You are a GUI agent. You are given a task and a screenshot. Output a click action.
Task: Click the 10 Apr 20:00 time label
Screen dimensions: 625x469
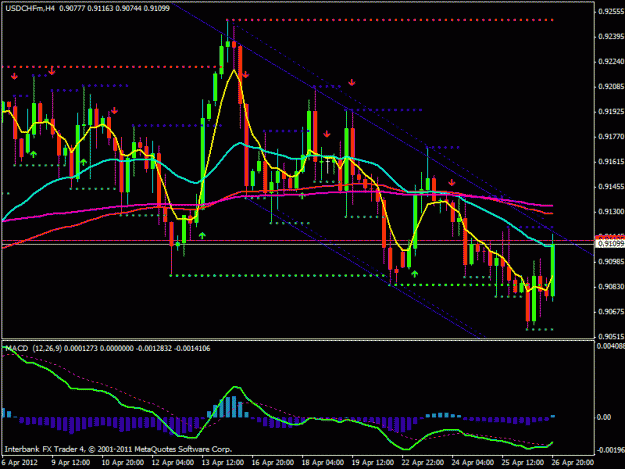(123, 463)
